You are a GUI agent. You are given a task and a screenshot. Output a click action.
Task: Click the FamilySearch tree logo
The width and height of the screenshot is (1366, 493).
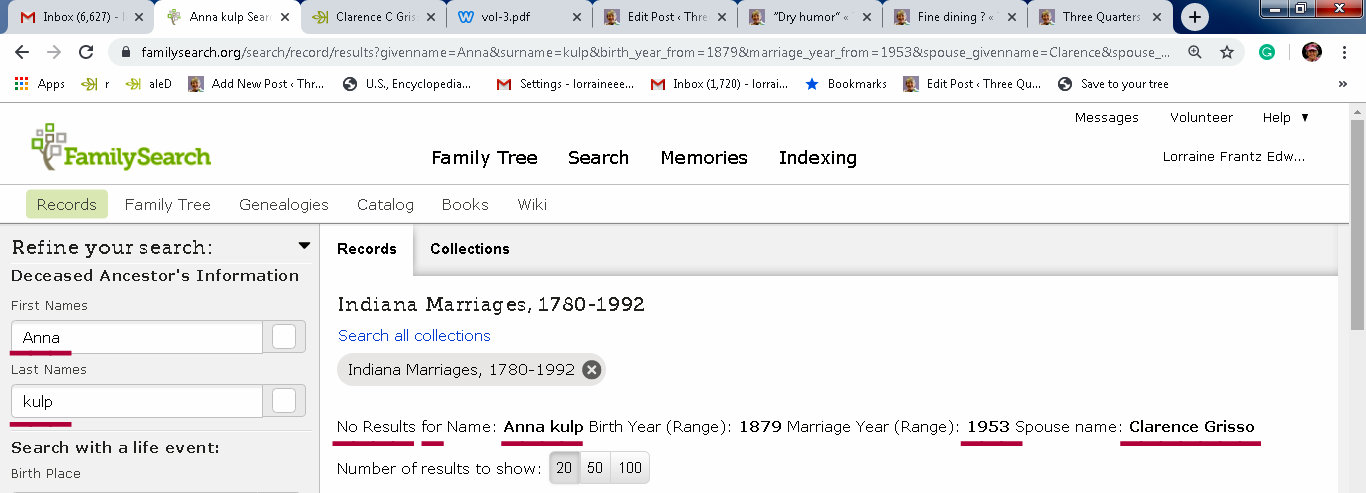[x=48, y=147]
